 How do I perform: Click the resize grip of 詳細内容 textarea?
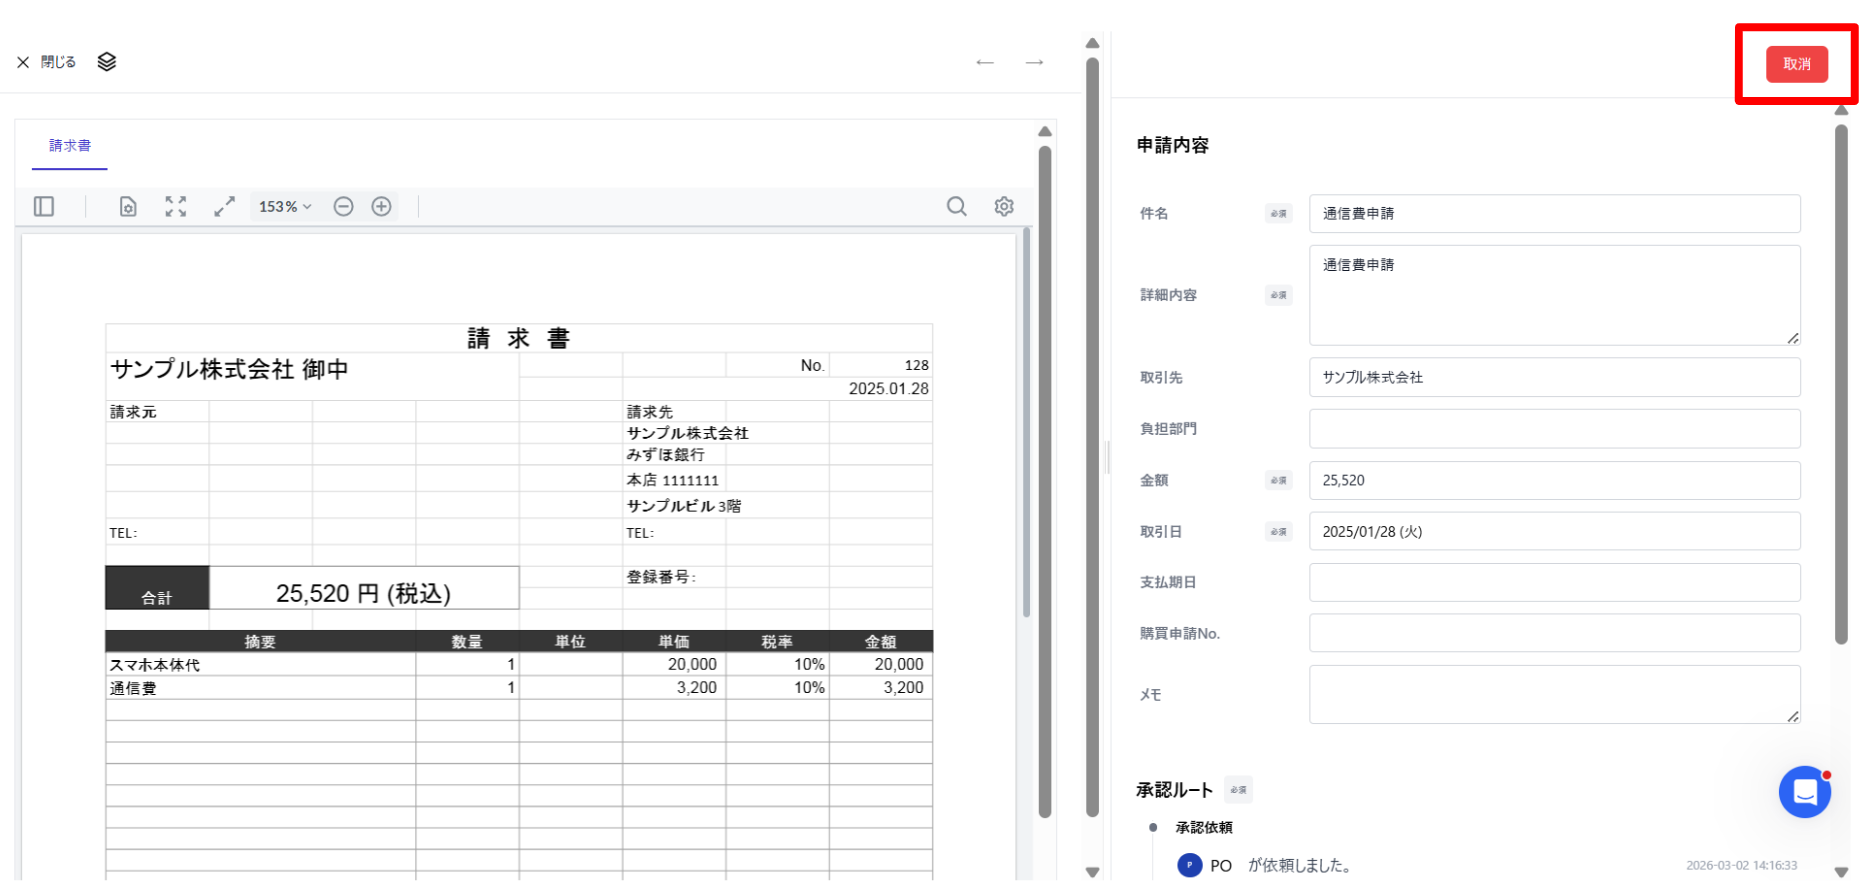click(1792, 338)
